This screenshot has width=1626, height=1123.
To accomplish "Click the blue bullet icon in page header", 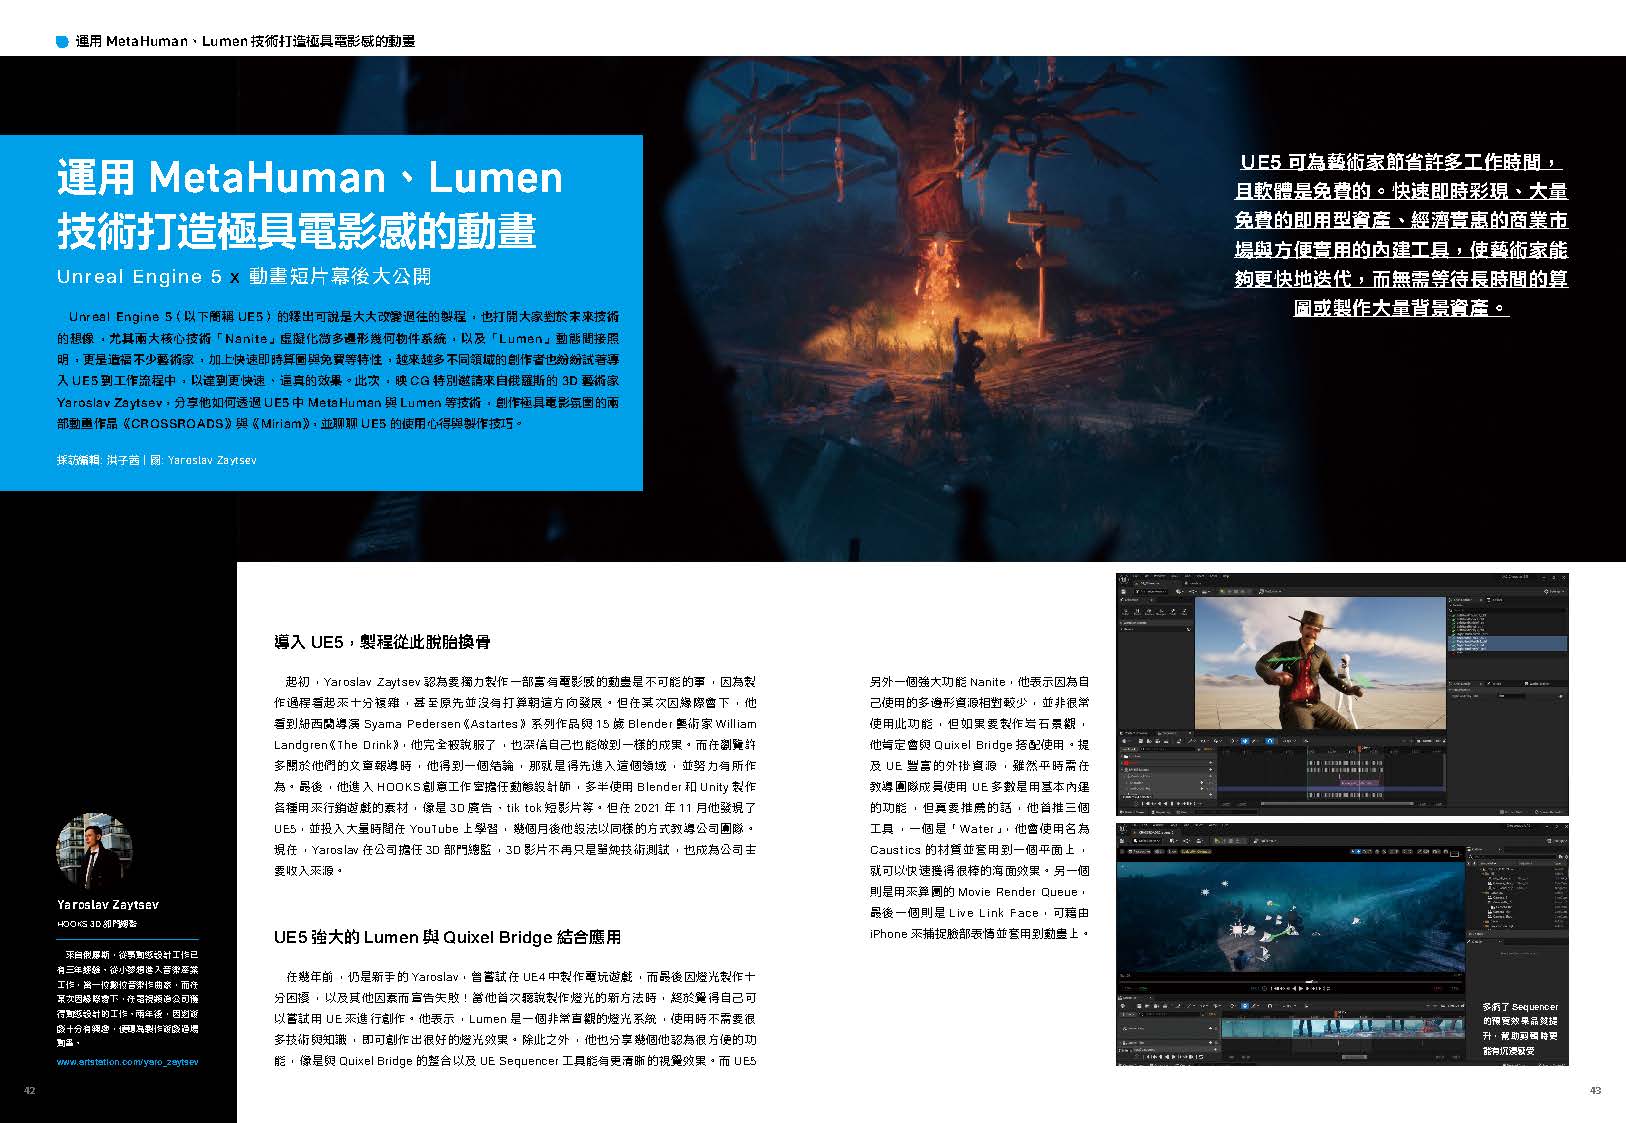I will point(63,41).
